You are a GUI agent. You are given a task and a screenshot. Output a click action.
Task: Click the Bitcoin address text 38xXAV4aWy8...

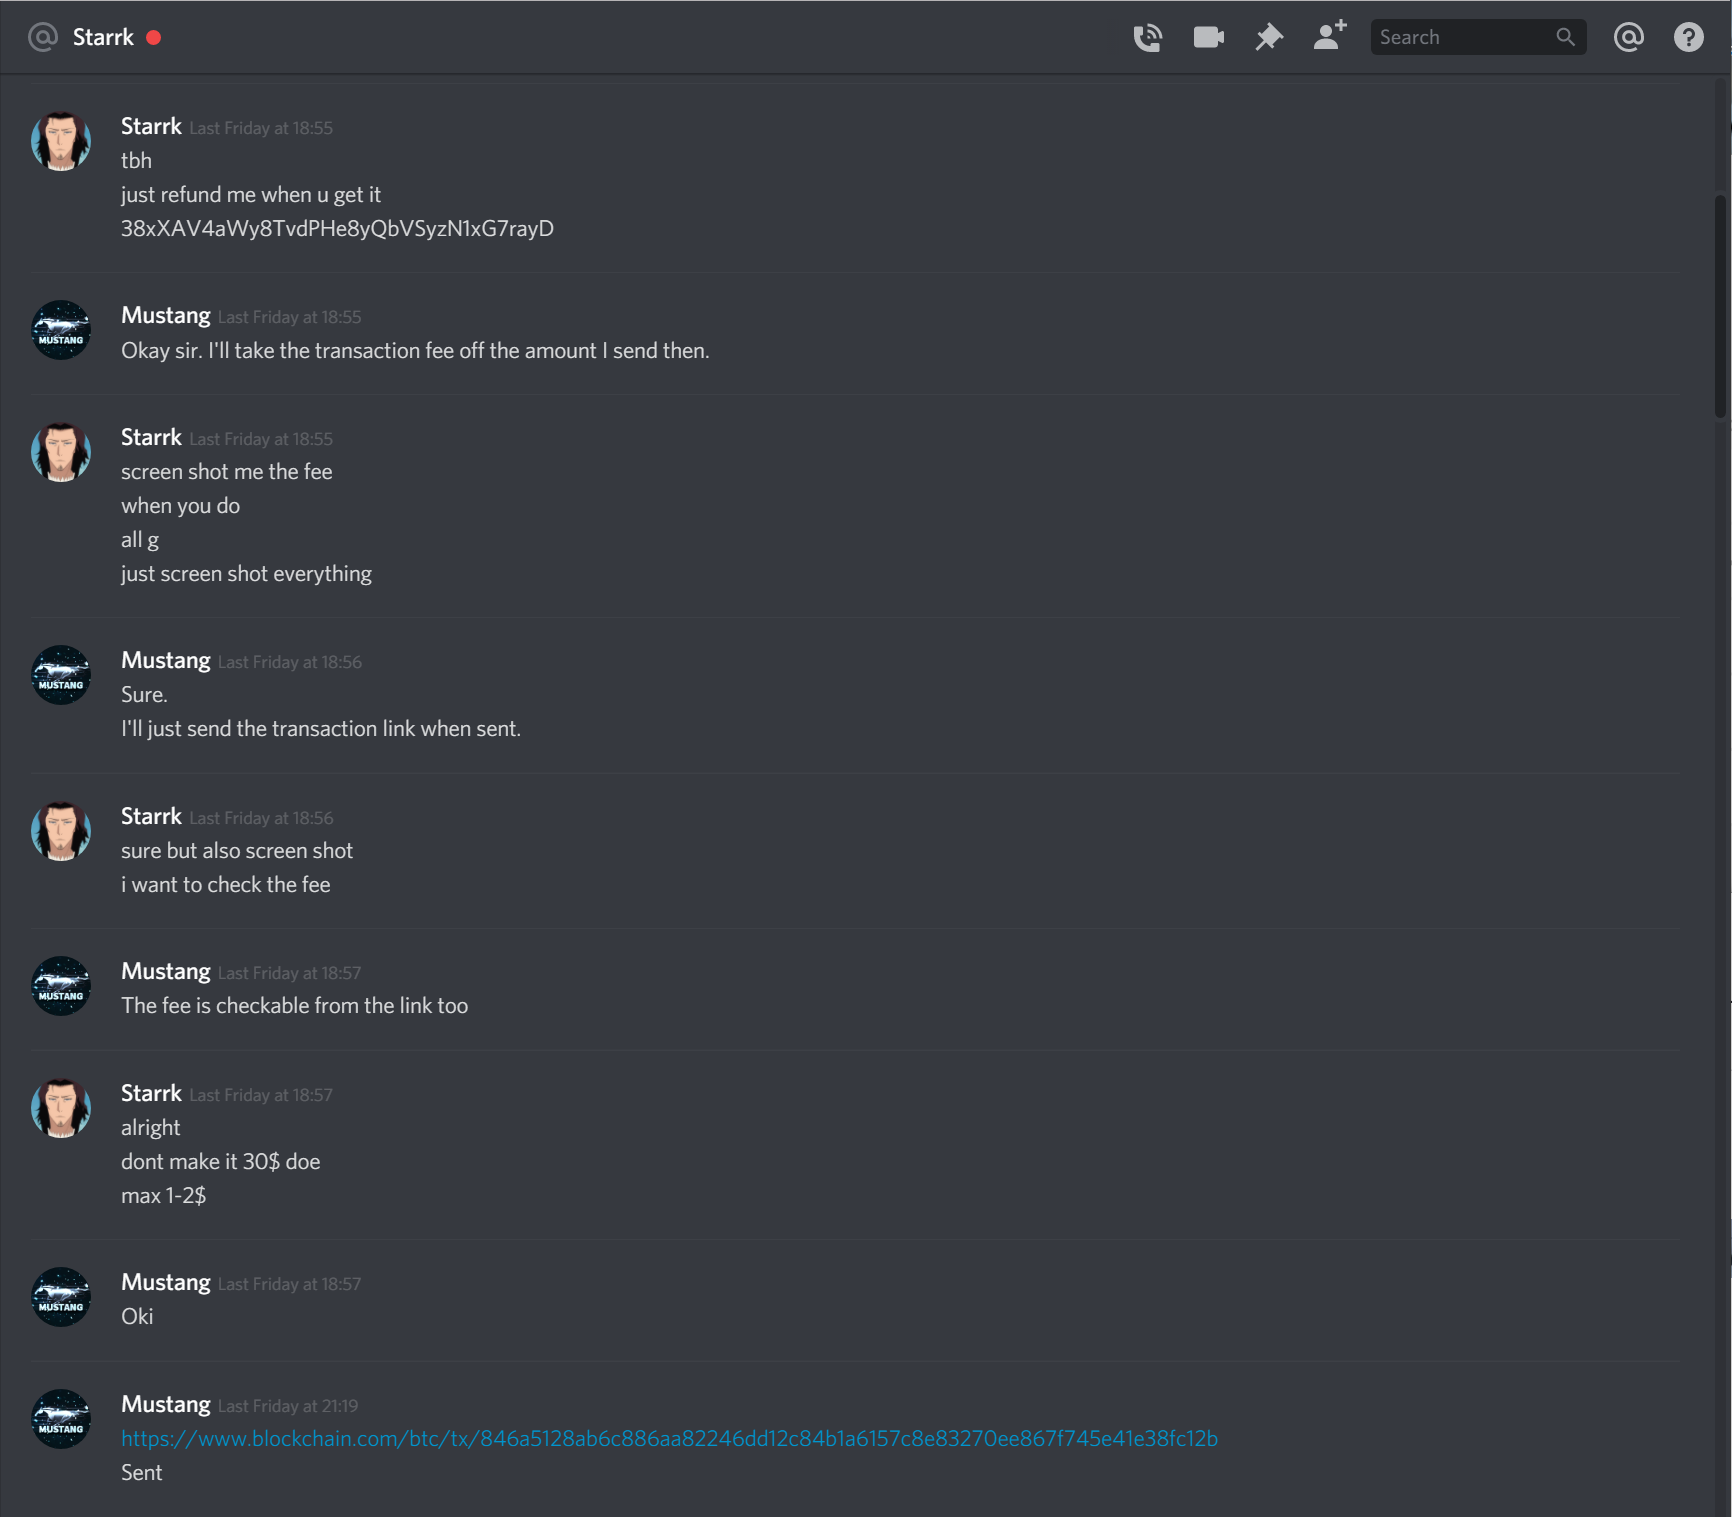coord(337,228)
